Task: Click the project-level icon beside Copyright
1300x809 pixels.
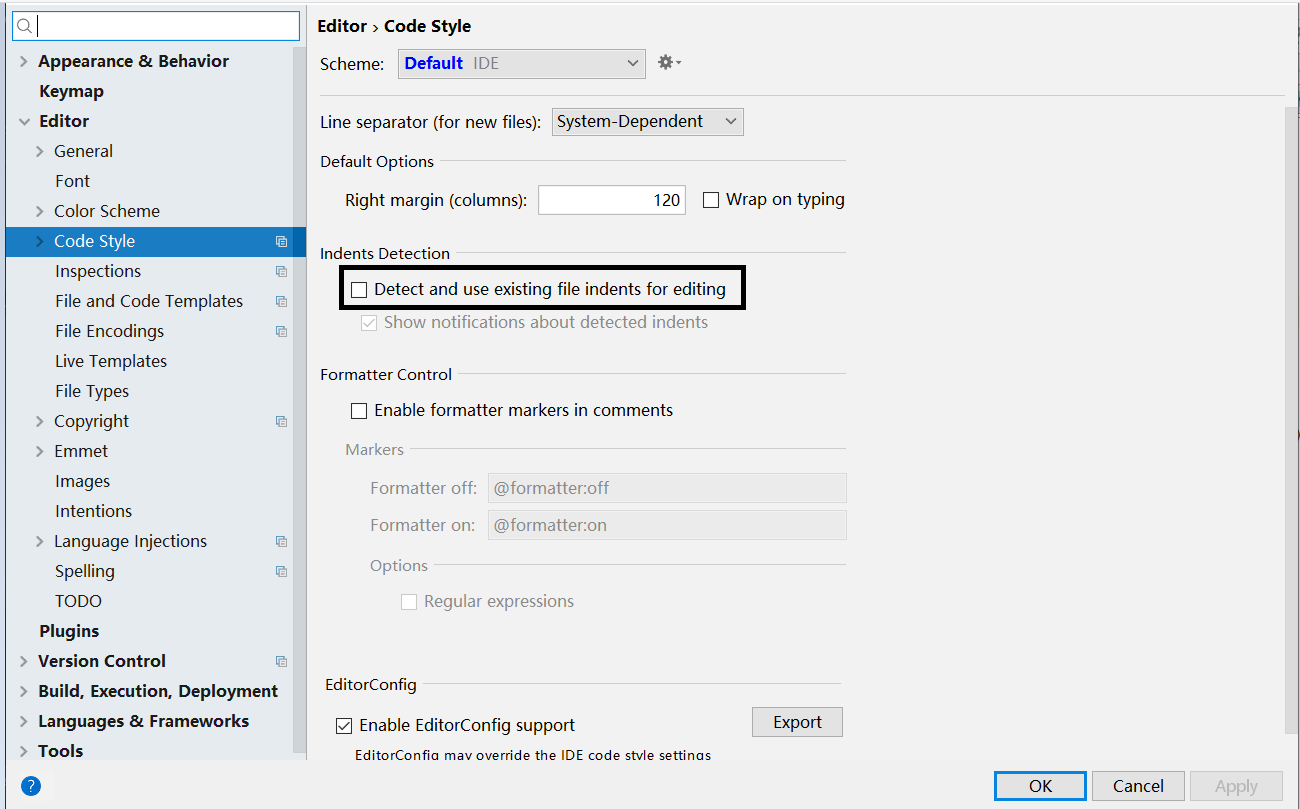Action: point(281,421)
